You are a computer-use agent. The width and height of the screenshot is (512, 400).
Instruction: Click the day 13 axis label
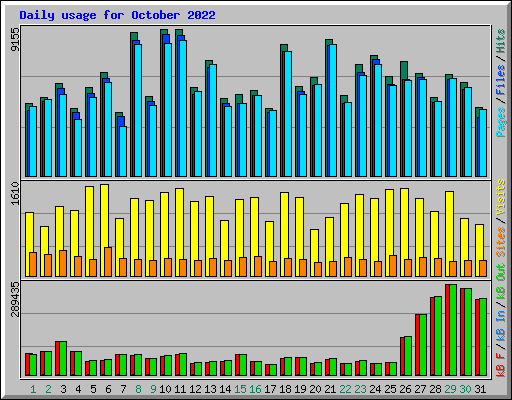point(210,389)
